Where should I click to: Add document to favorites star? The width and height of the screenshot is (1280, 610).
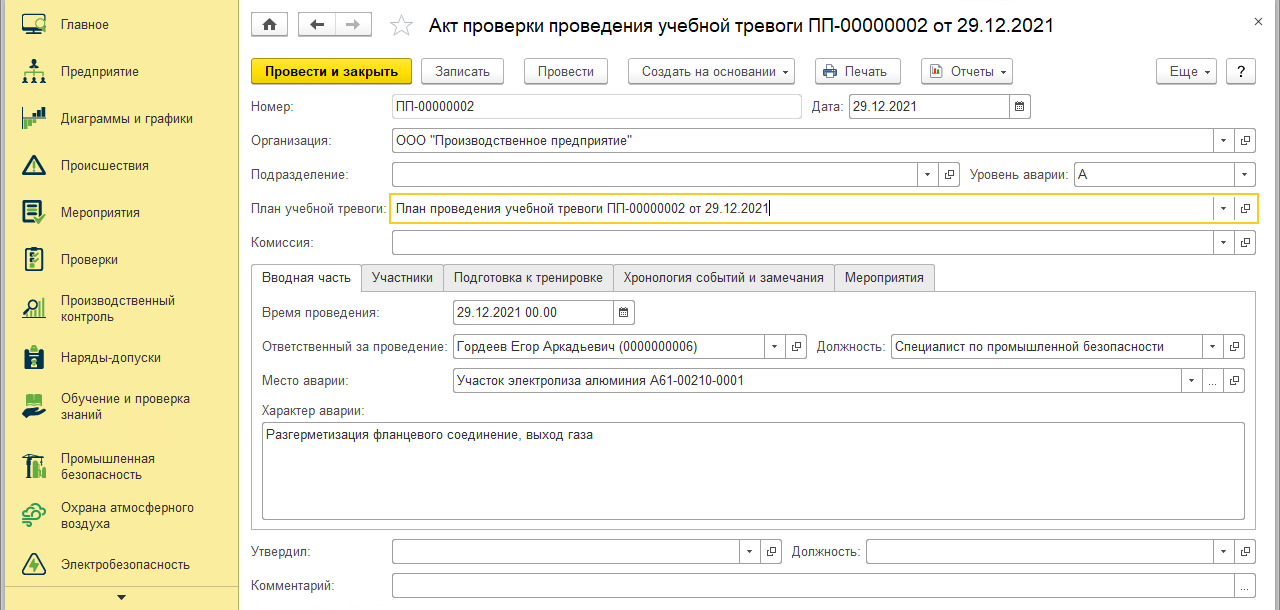point(400,25)
